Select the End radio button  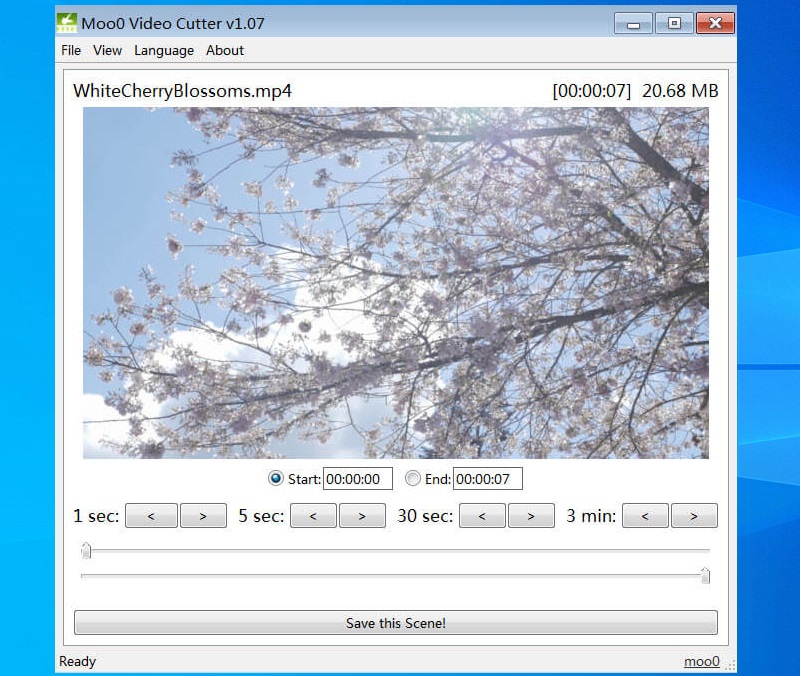(413, 479)
